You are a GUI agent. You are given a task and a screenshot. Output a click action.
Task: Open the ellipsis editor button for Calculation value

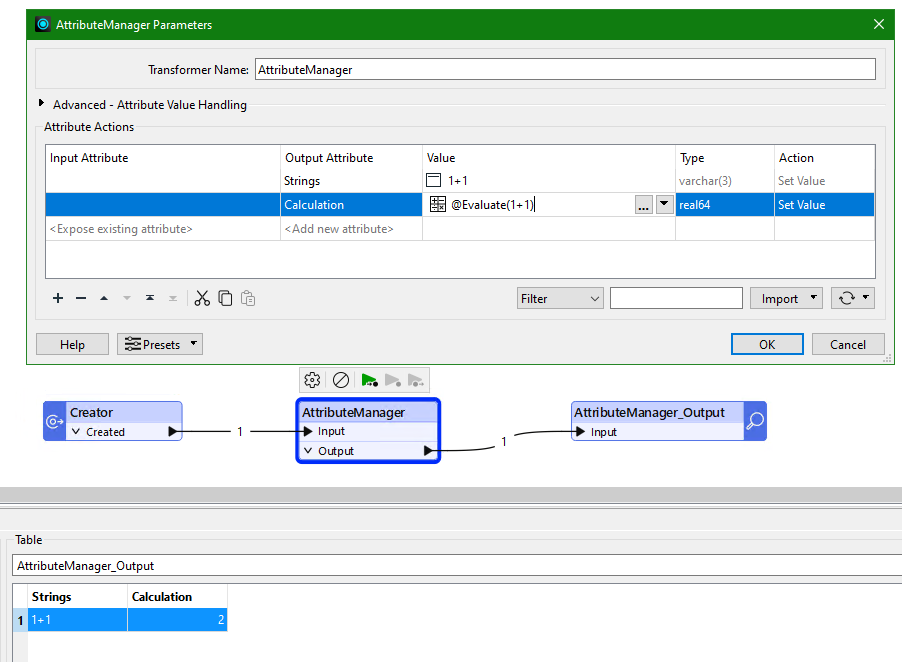(644, 205)
